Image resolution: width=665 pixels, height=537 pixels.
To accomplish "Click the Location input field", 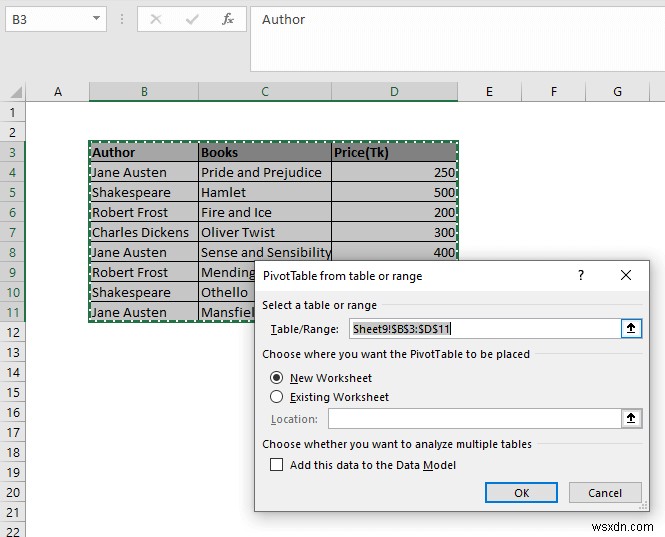I will click(x=475, y=418).
